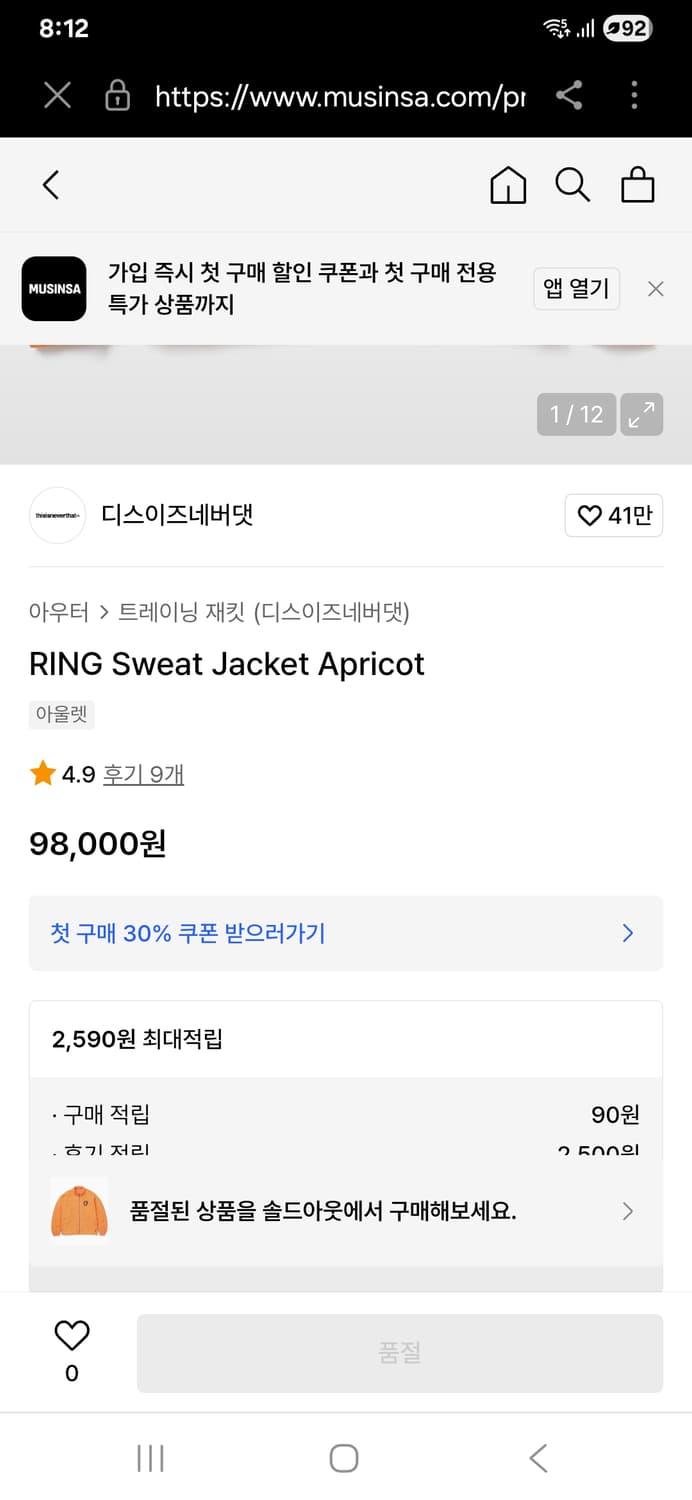
Task: Open the 후기 9개 reviews link
Action: pyautogui.click(x=143, y=773)
